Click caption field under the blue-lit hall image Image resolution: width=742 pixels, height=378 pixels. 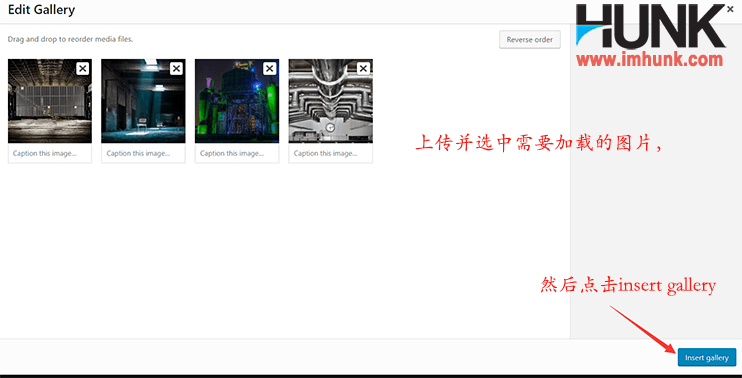(x=143, y=153)
